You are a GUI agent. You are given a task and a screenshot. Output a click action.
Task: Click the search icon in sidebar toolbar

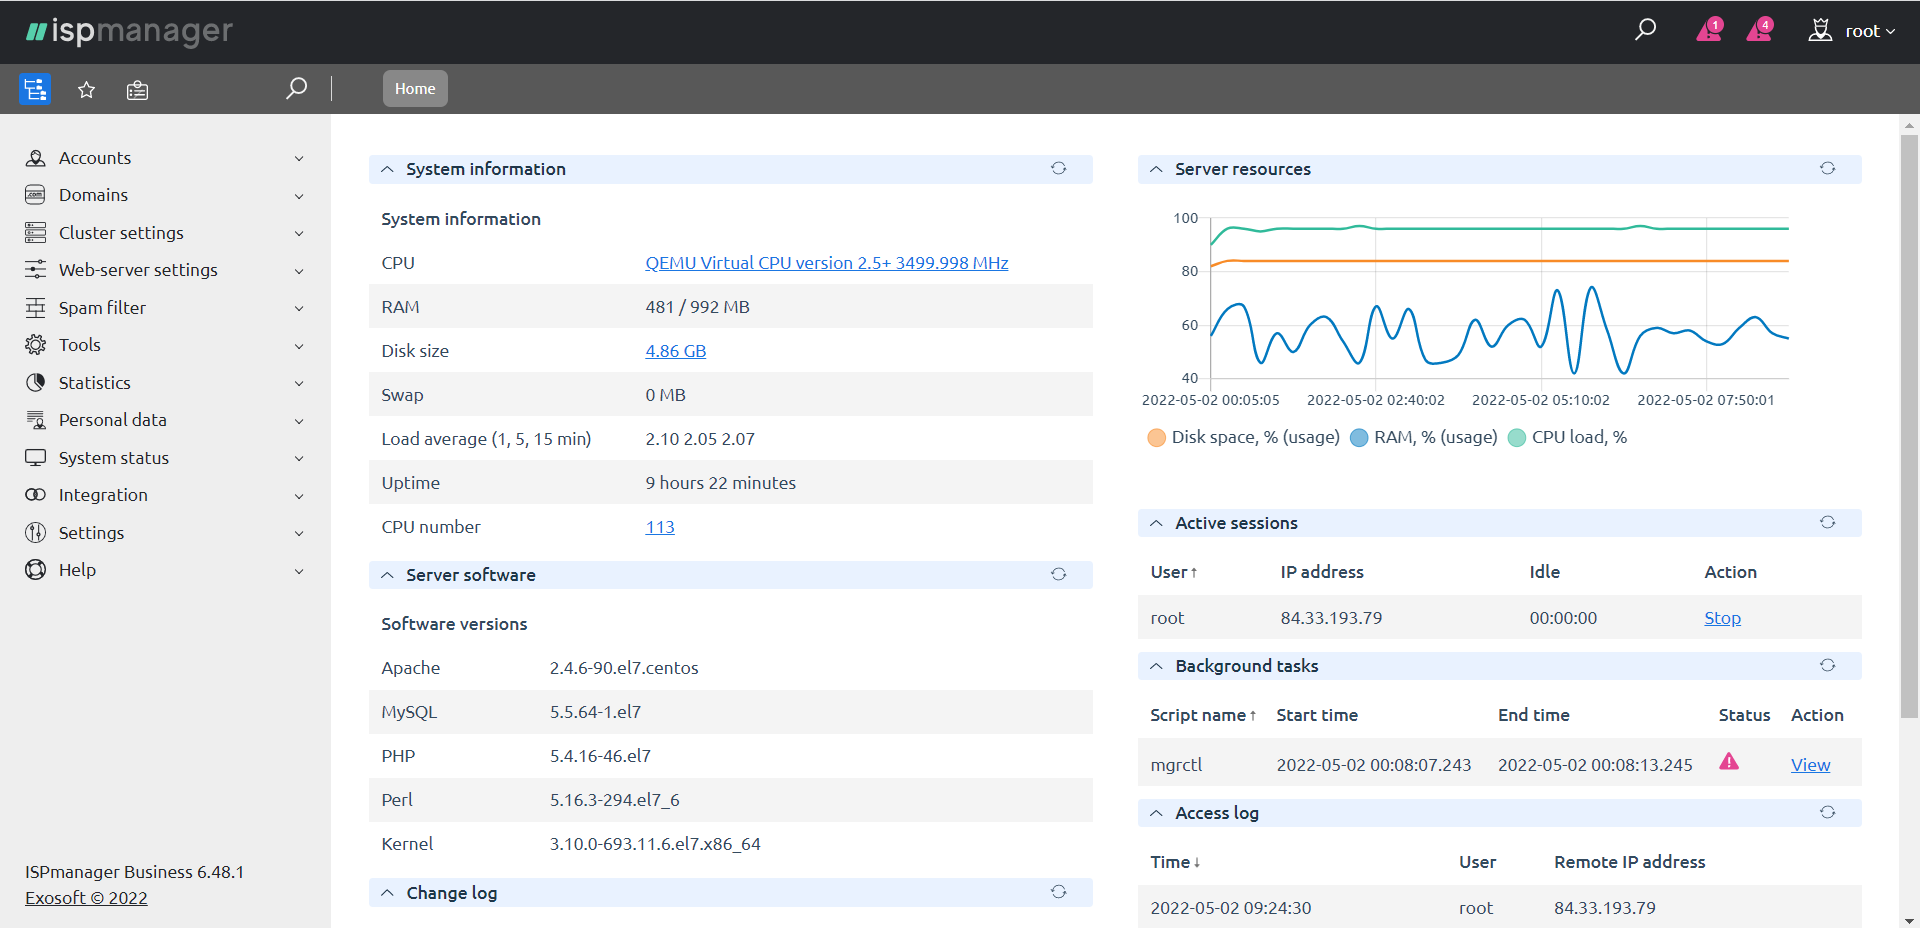click(296, 89)
